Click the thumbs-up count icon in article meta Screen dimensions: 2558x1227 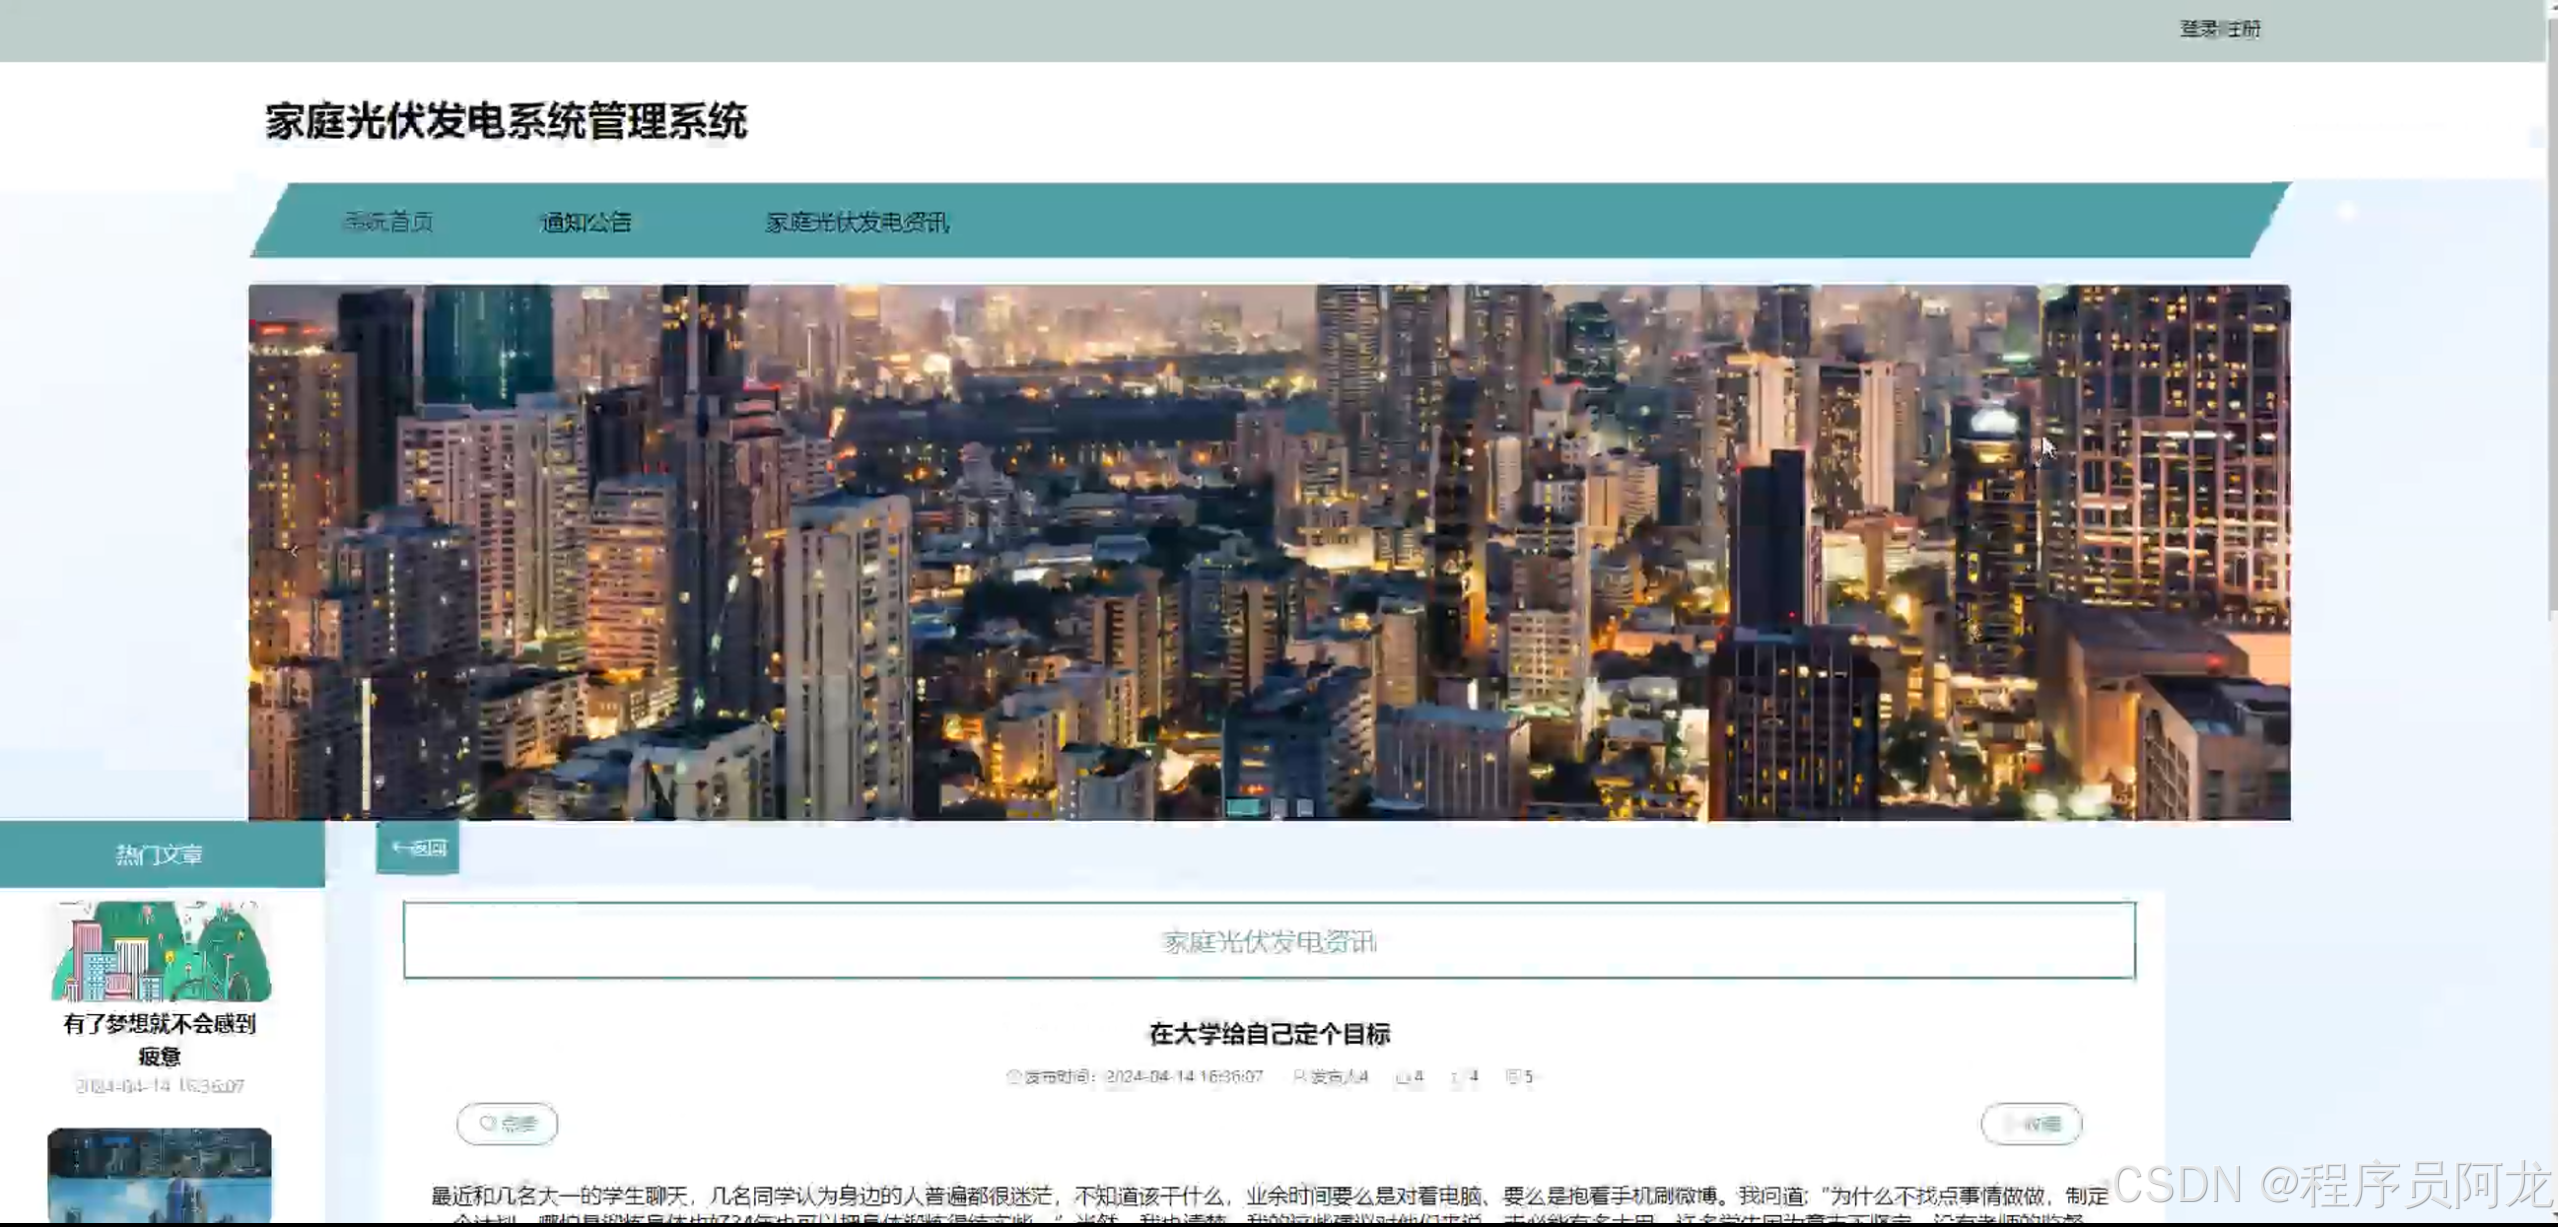coord(1403,1077)
